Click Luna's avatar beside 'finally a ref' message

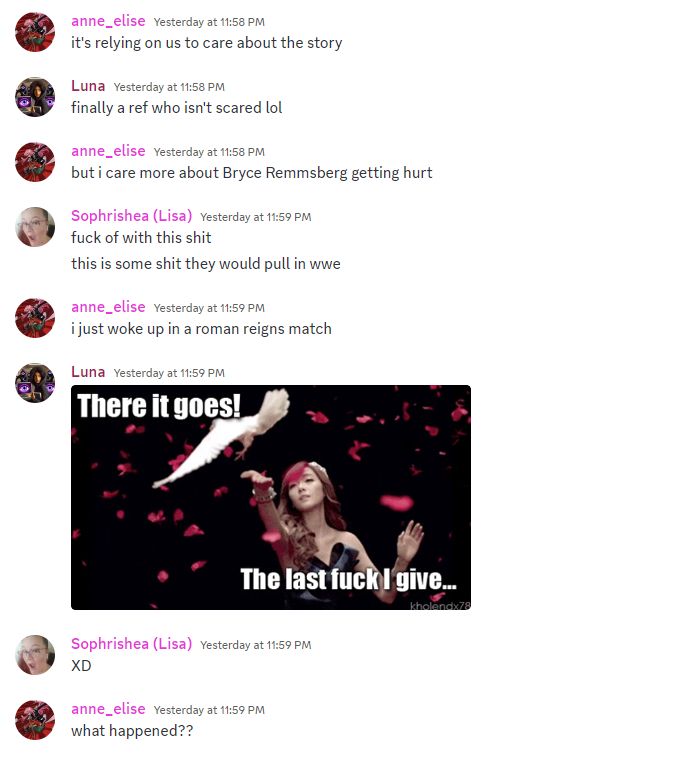pos(35,97)
